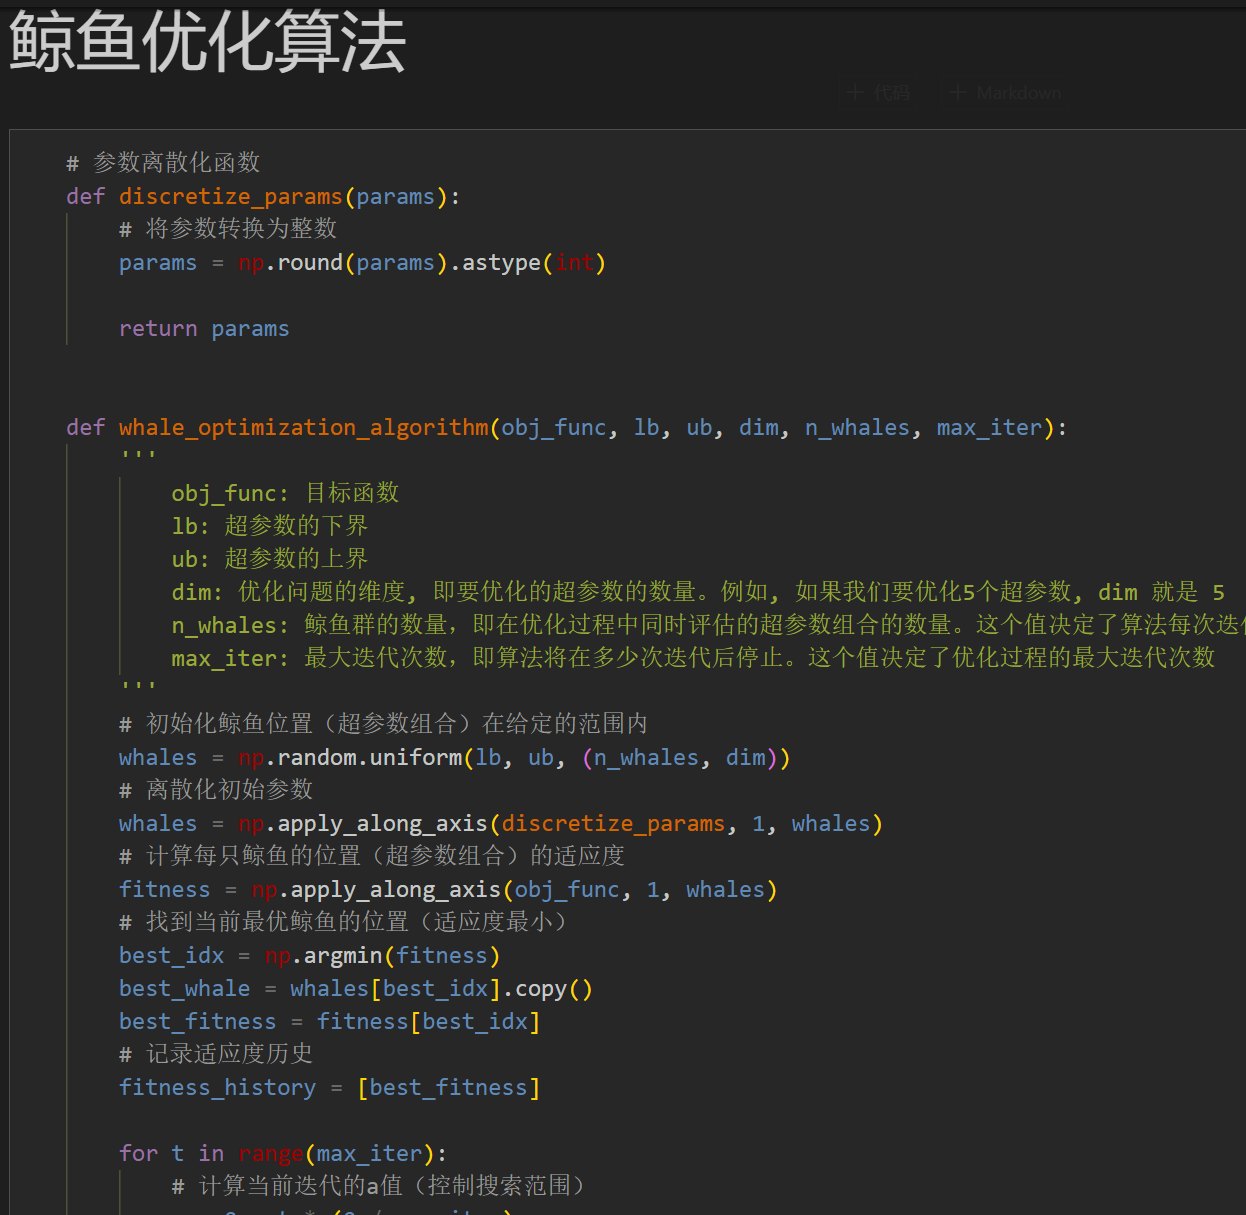Click the "return params" statement
Image resolution: width=1246 pixels, height=1215 pixels.
tap(204, 328)
